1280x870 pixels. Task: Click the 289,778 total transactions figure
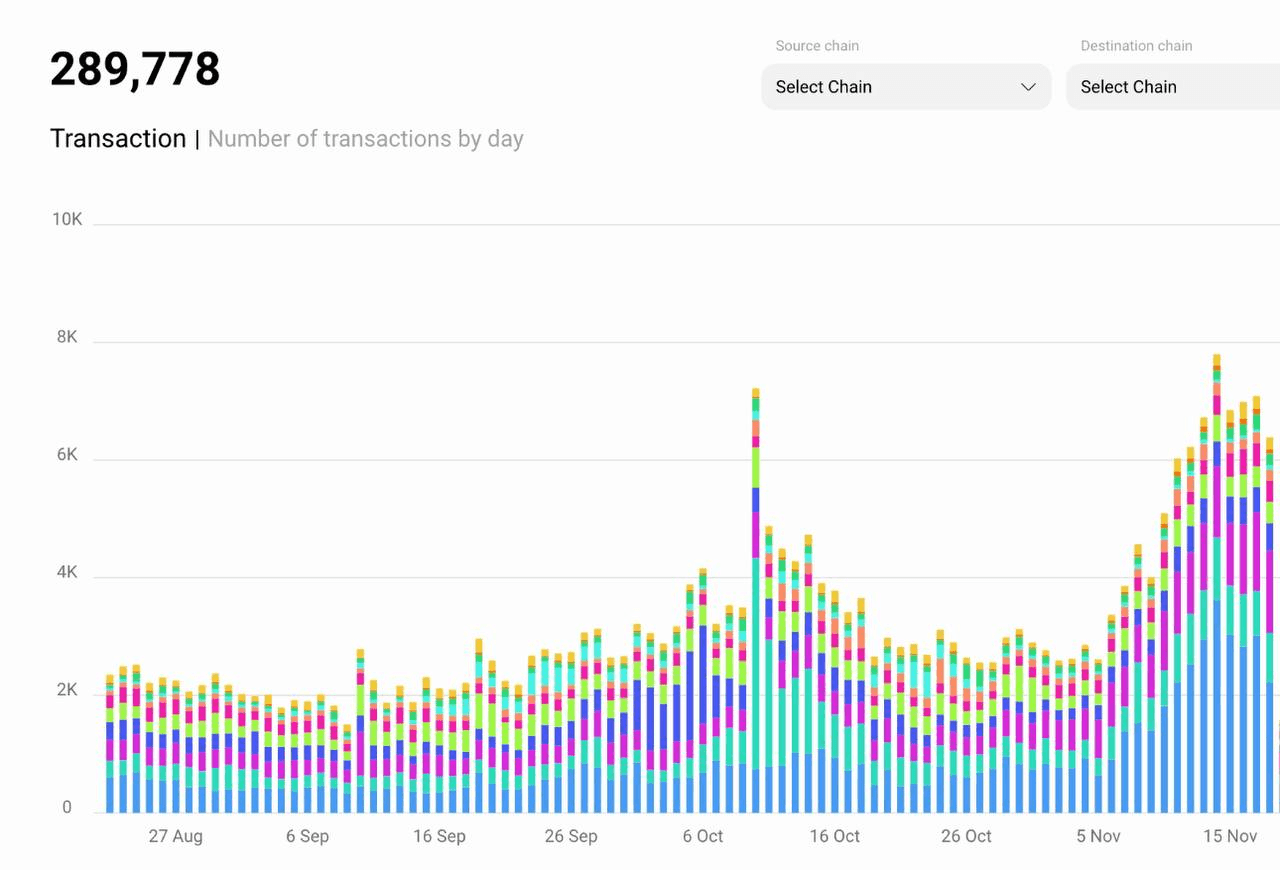[x=135, y=69]
